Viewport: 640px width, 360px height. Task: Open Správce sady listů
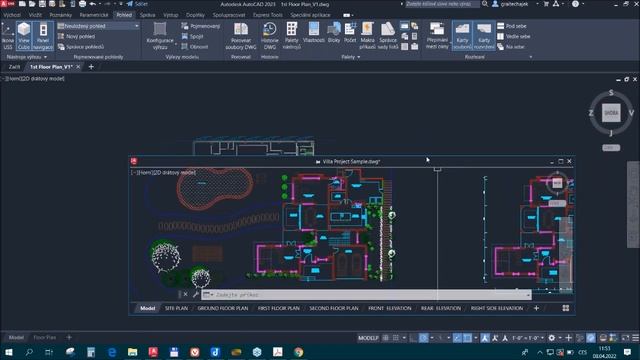point(388,36)
